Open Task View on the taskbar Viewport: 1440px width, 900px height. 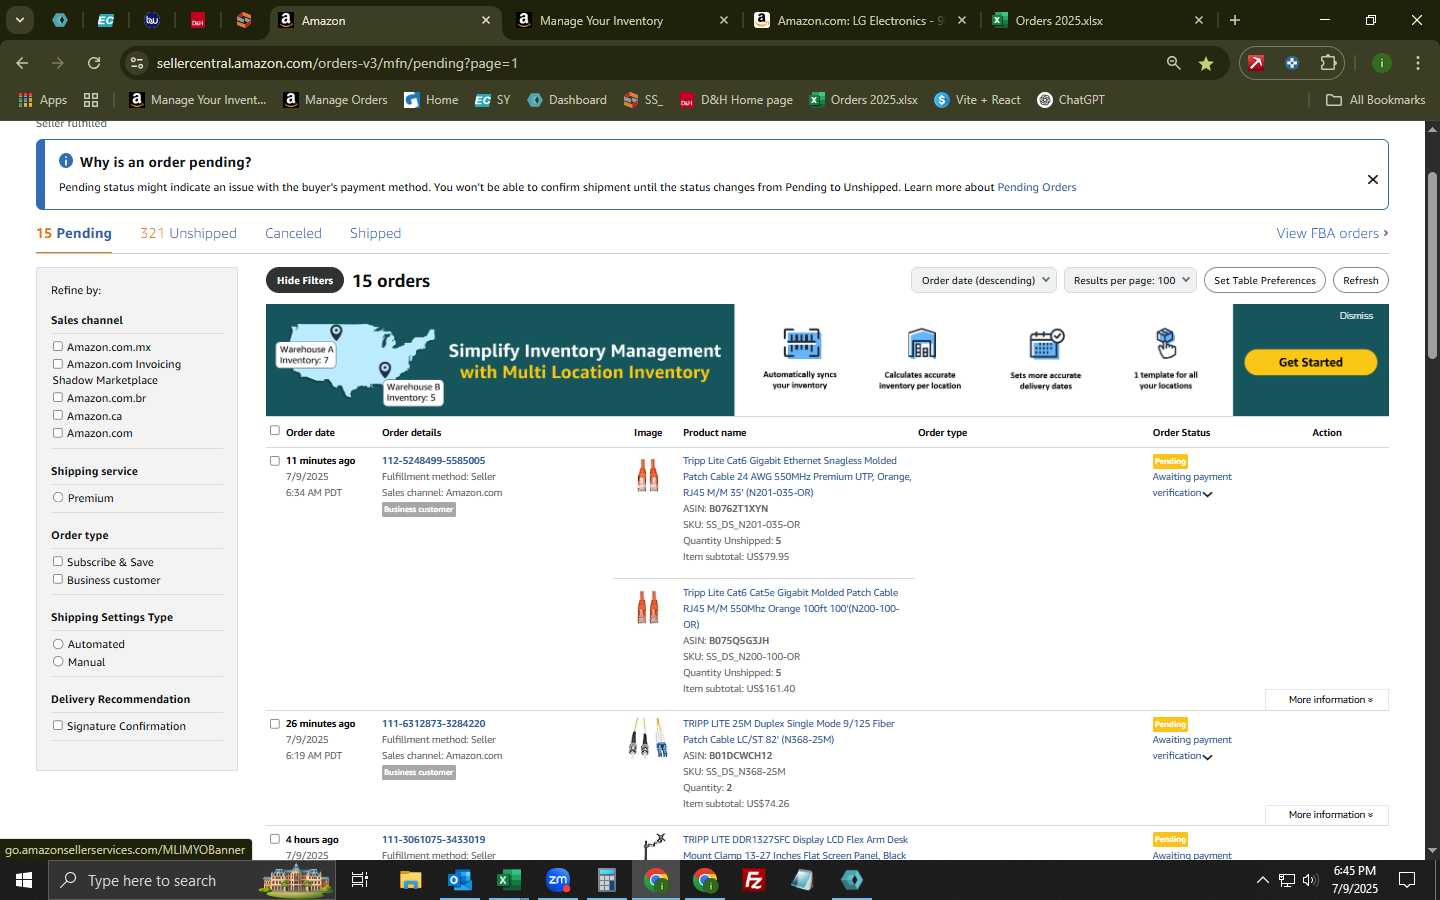coord(360,880)
